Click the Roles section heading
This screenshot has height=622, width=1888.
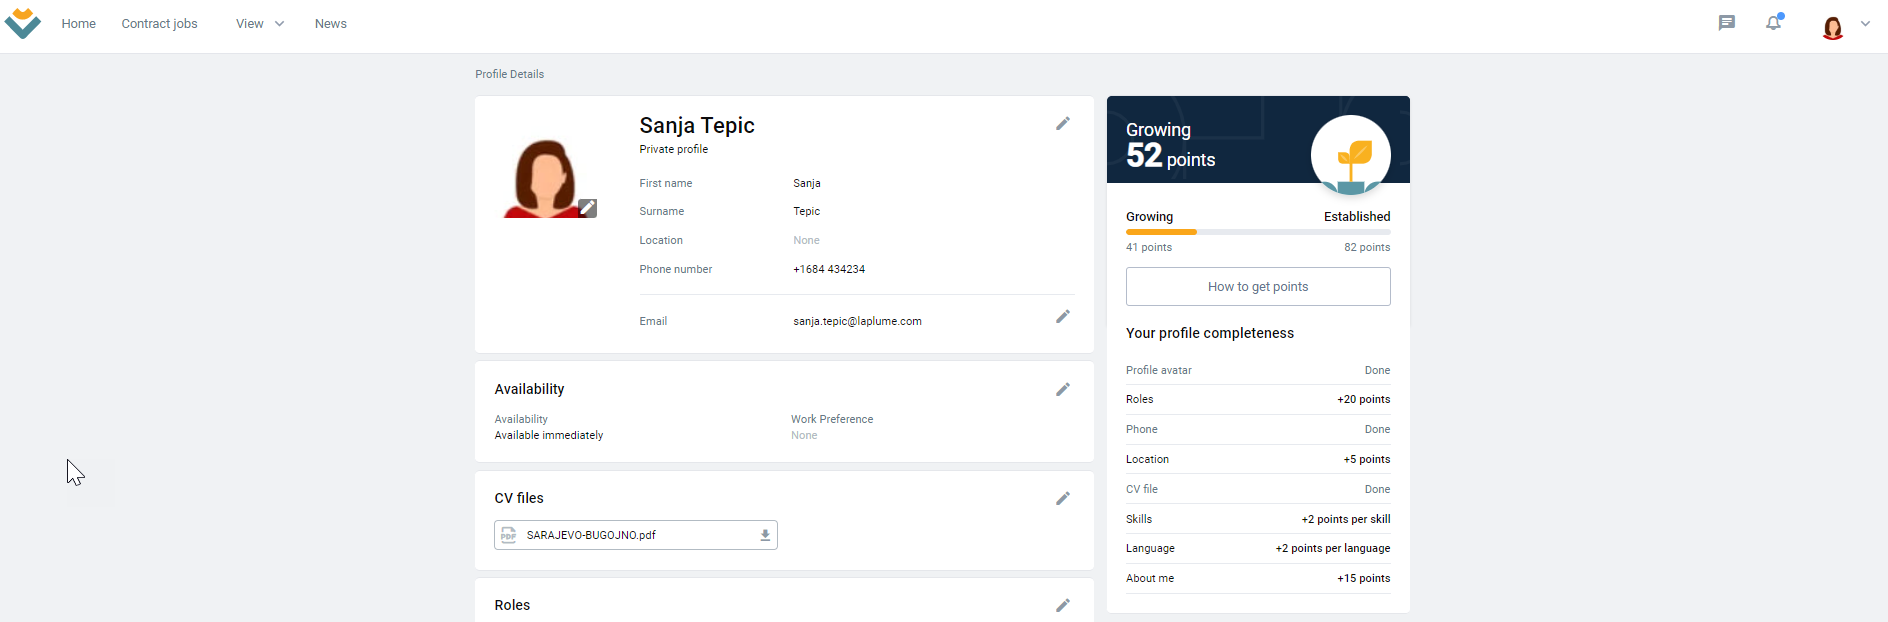tap(512, 606)
